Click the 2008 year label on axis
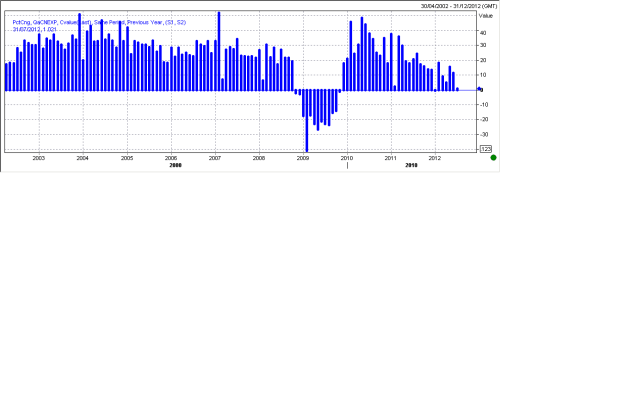The image size is (640, 403). point(259,158)
